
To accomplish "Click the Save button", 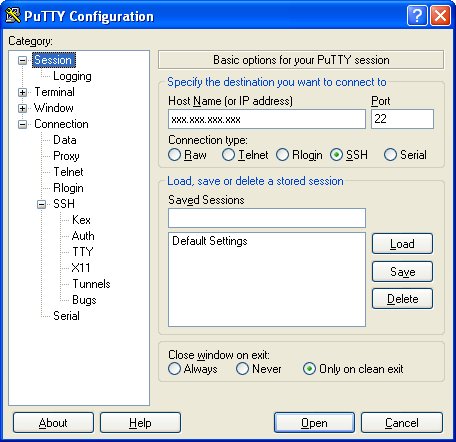I will (402, 271).
